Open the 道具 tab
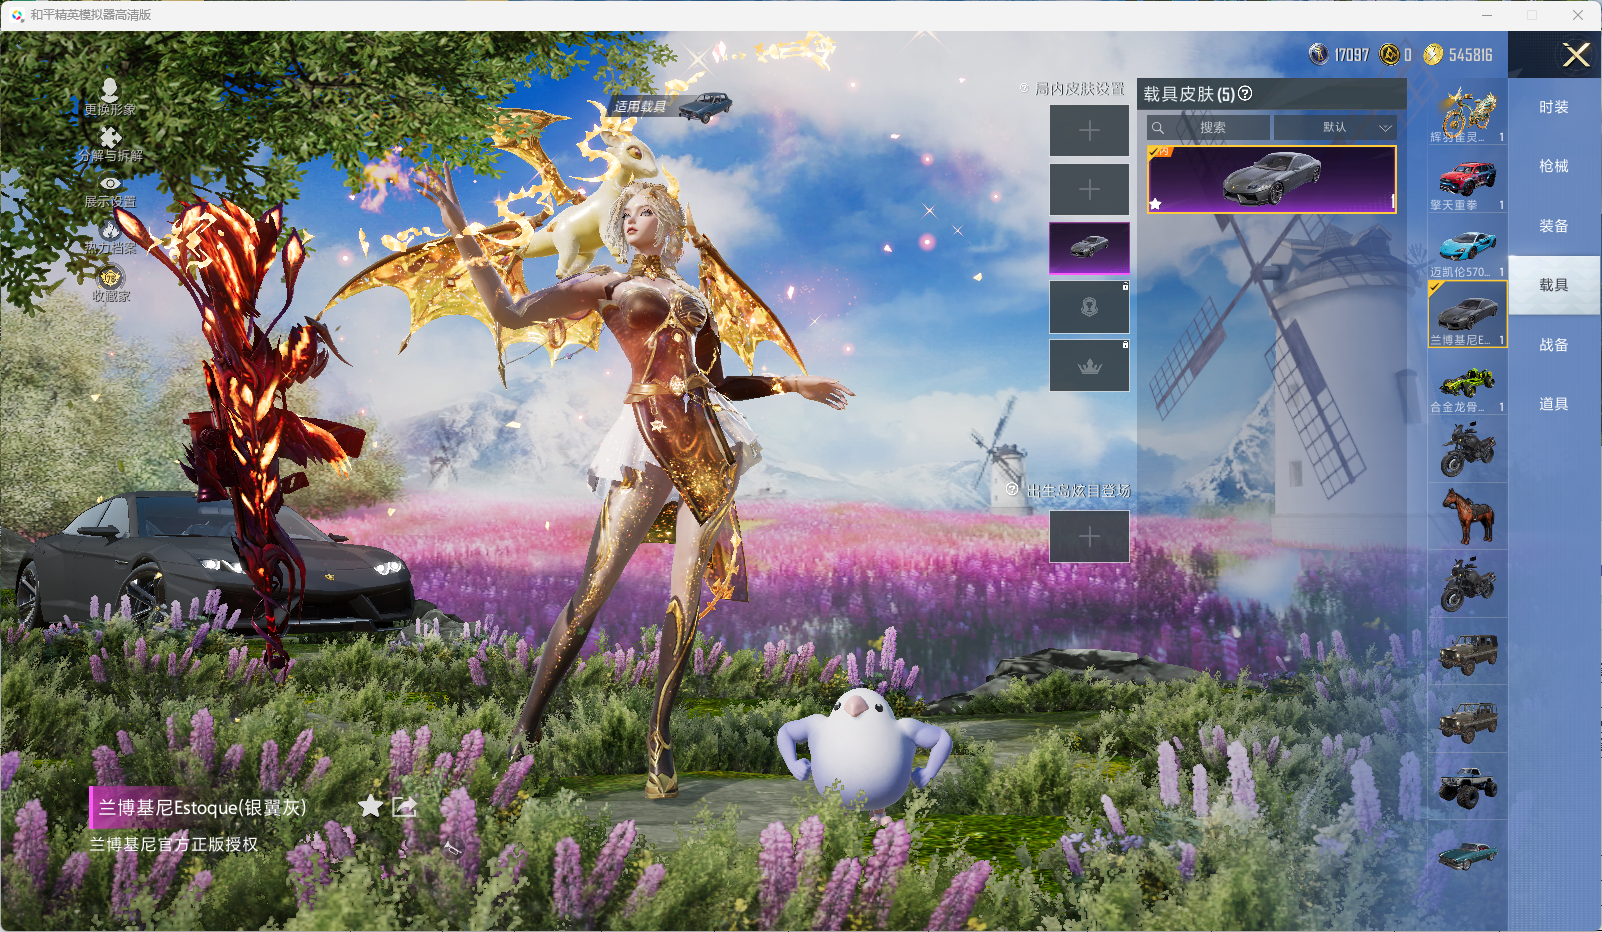 coord(1553,404)
